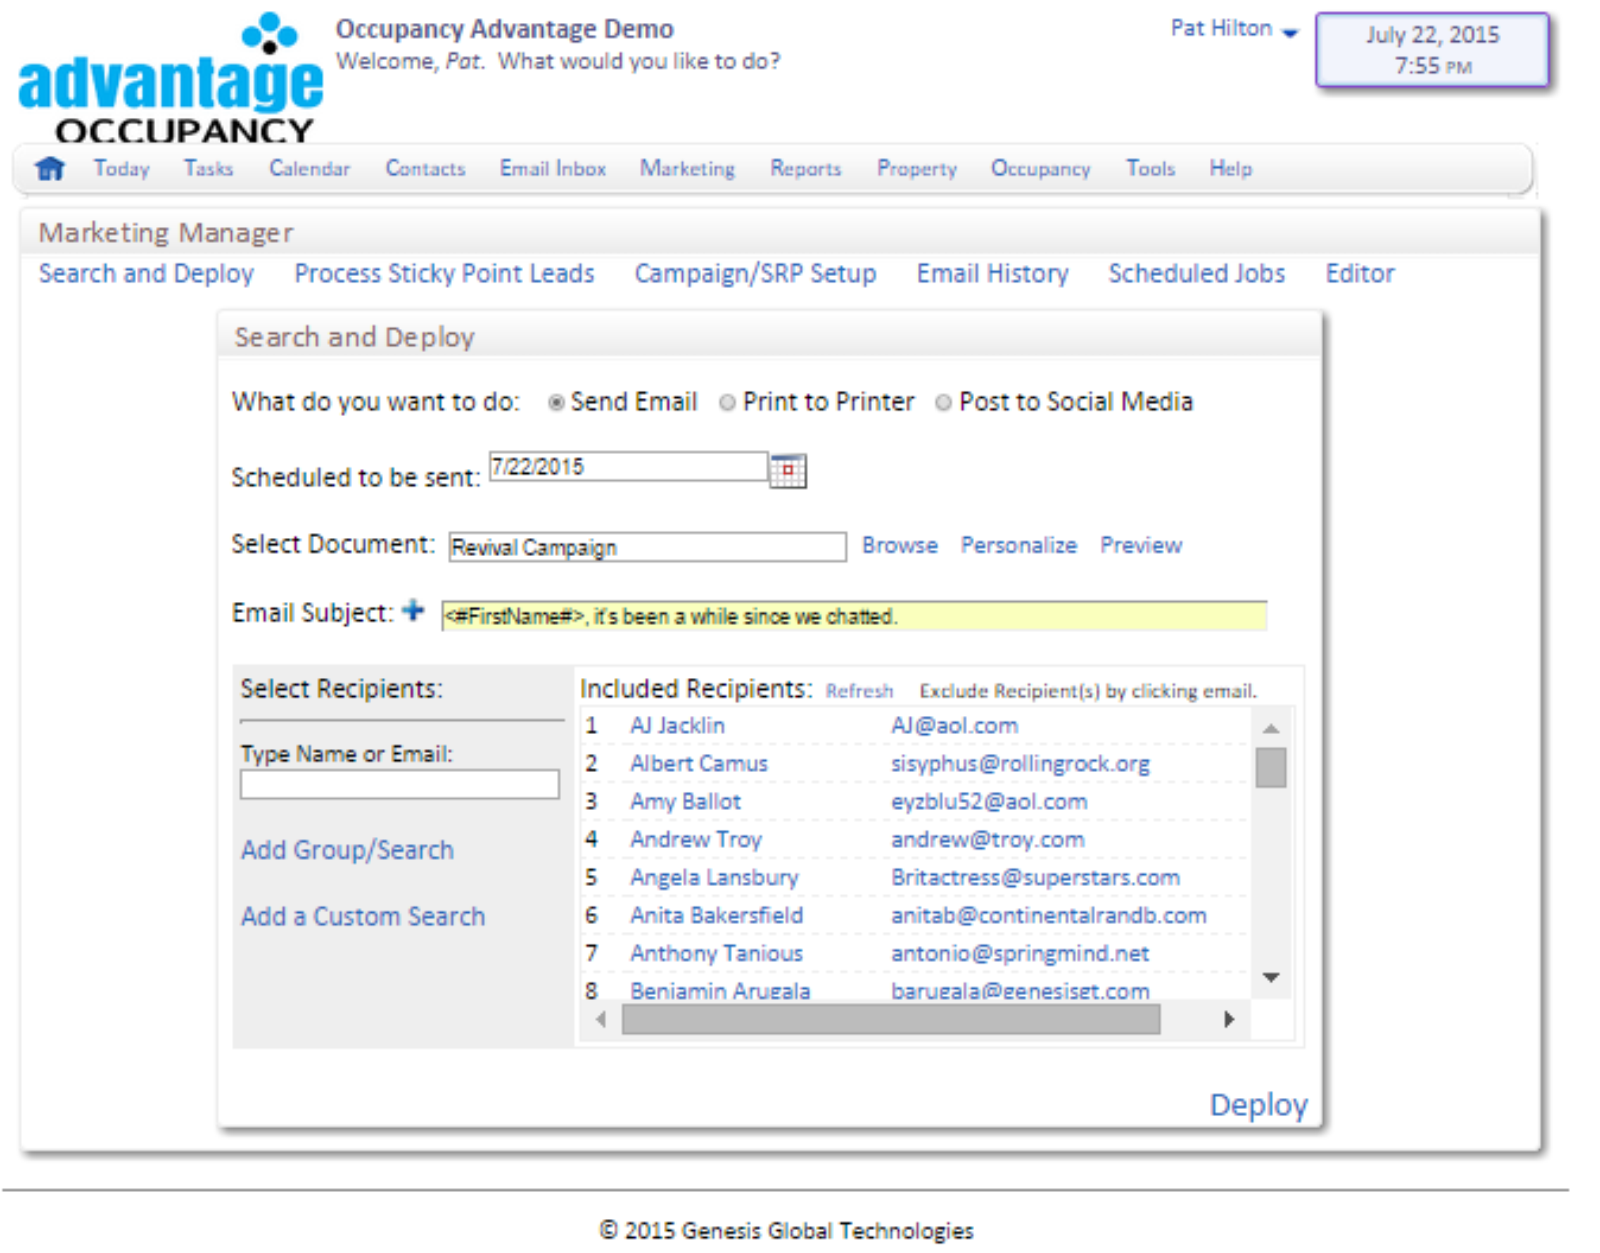Click Deploy to send the campaign
This screenshot has height=1253, width=1600.
pyautogui.click(x=1258, y=1105)
